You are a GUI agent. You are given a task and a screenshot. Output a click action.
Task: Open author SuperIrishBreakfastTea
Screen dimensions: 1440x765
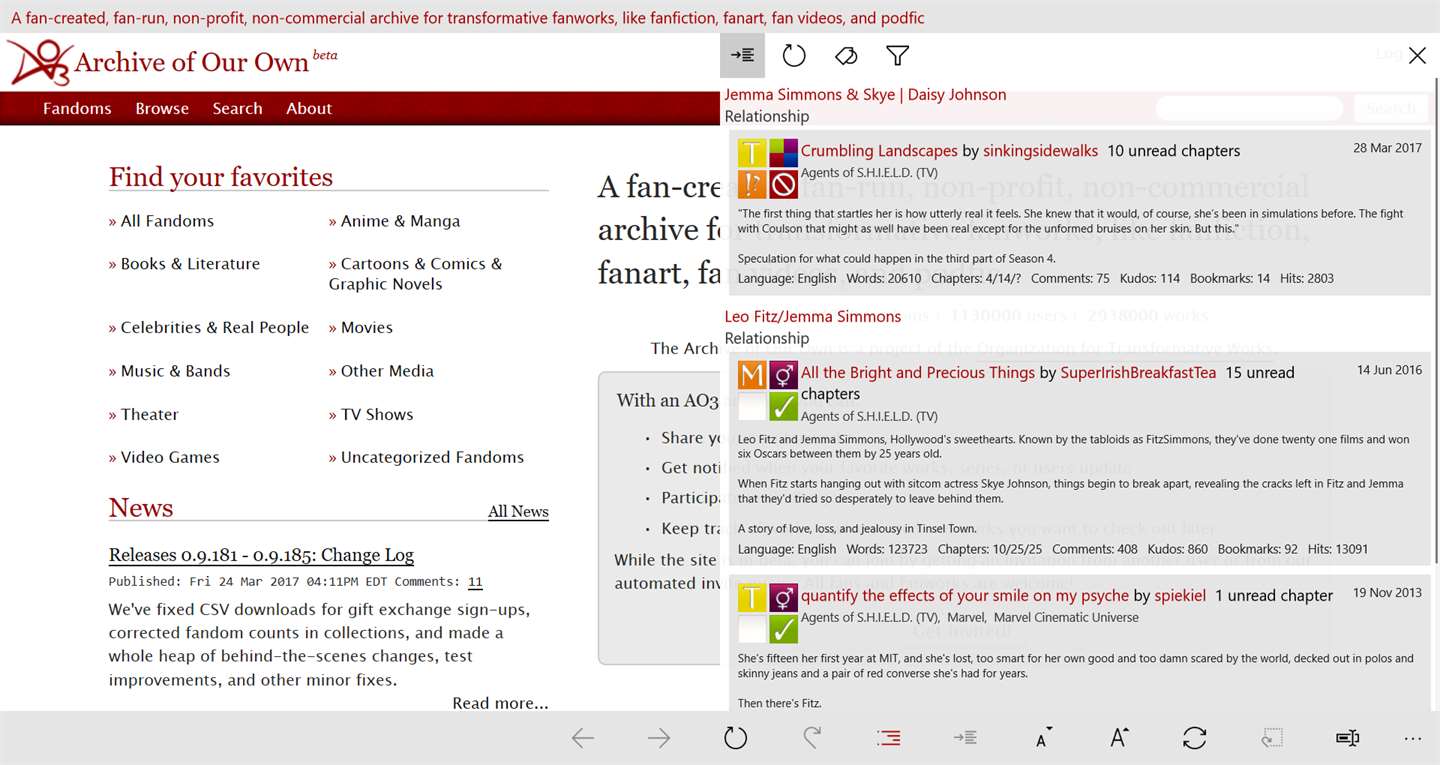click(x=1138, y=373)
